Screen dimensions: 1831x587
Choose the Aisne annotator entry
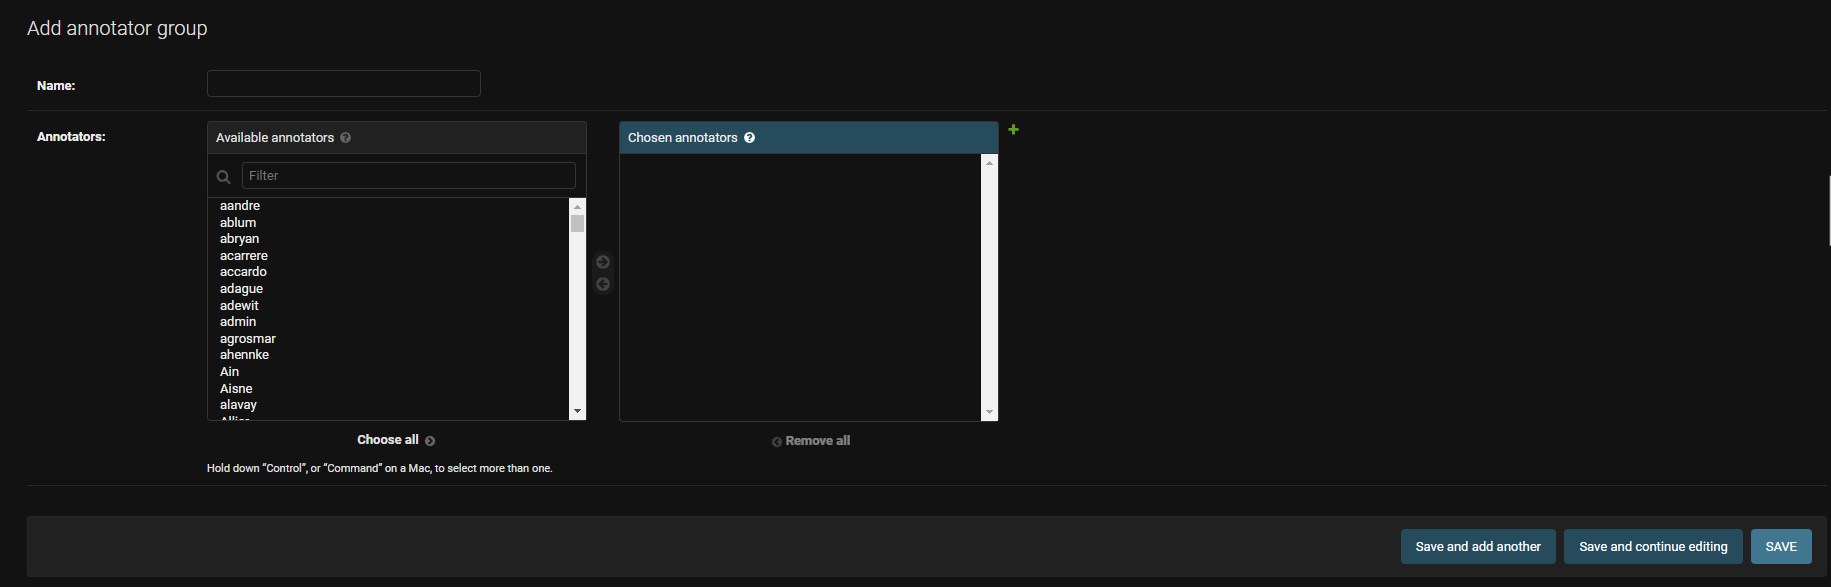tap(236, 389)
